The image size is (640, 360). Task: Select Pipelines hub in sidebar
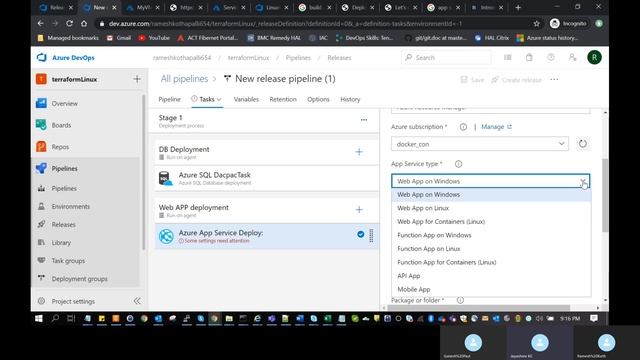pos(64,169)
